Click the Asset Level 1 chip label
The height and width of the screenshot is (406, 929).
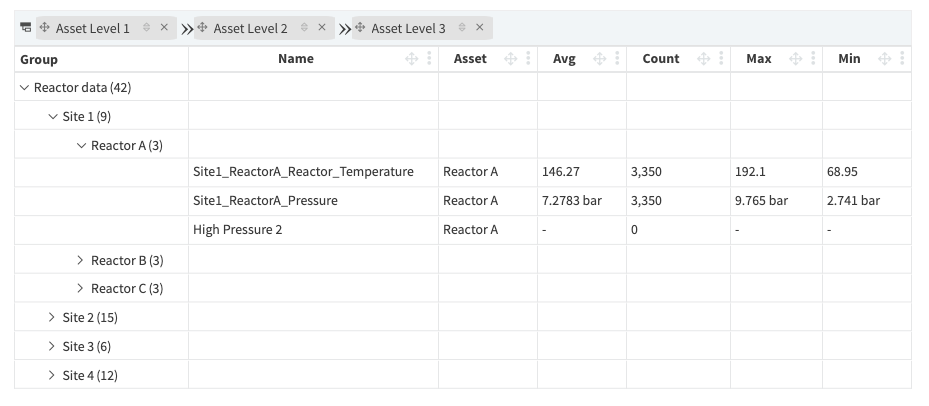pyautogui.click(x=92, y=28)
